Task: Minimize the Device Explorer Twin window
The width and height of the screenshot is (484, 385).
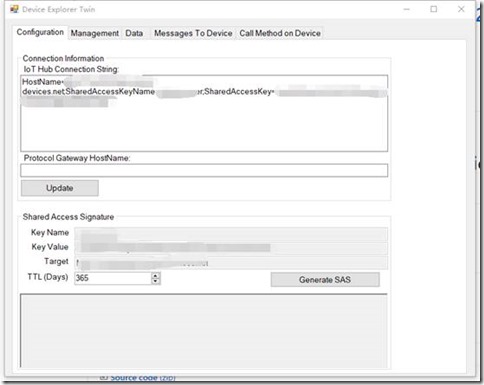Action: [x=407, y=9]
